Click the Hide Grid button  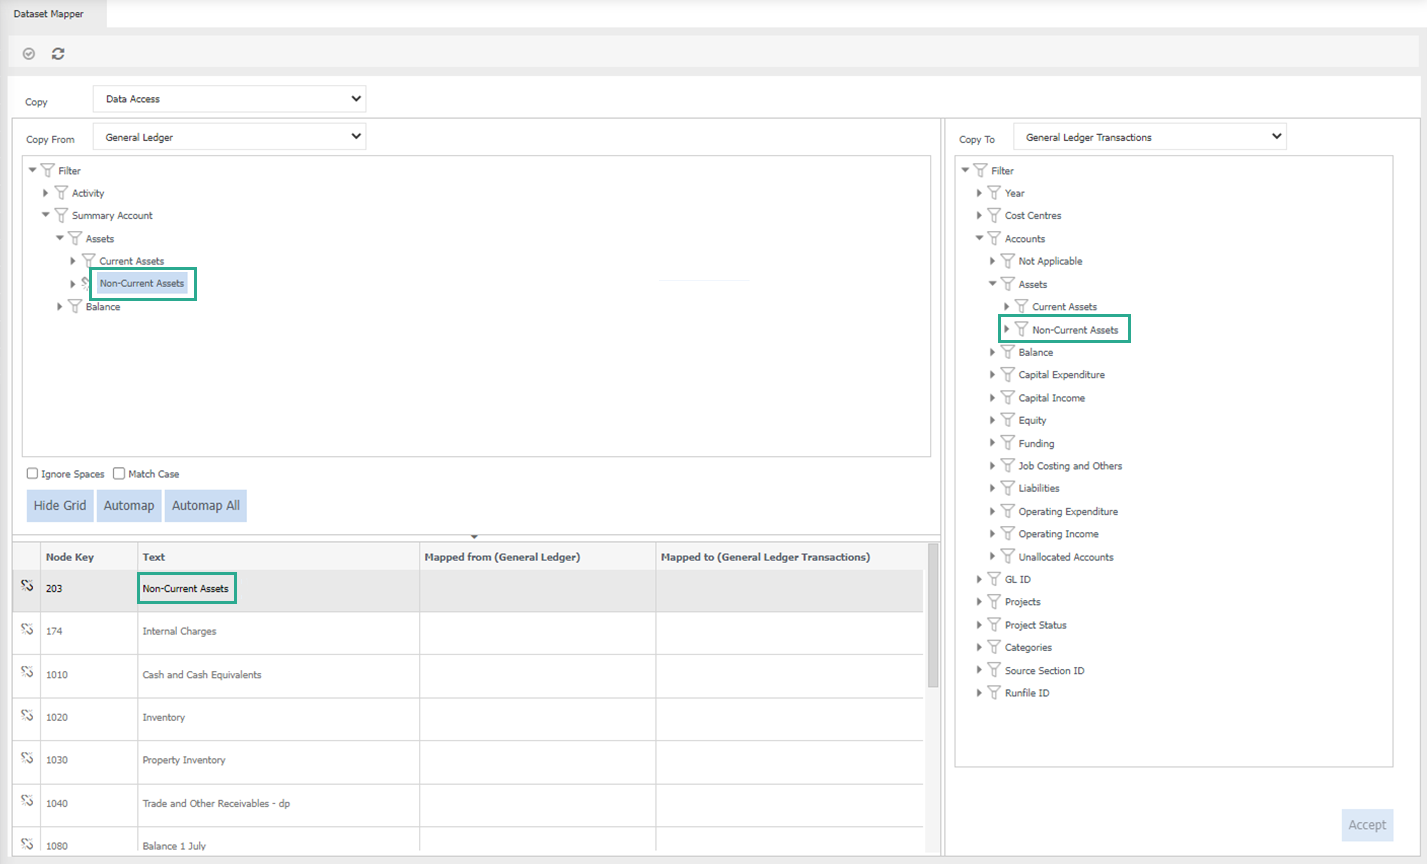pos(60,506)
